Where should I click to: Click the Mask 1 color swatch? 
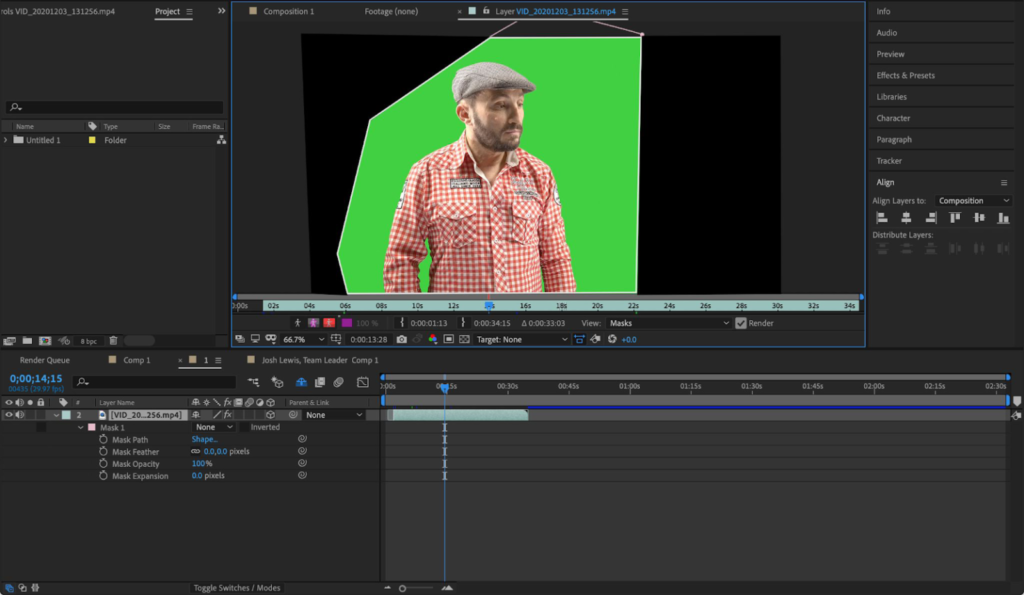[91, 427]
